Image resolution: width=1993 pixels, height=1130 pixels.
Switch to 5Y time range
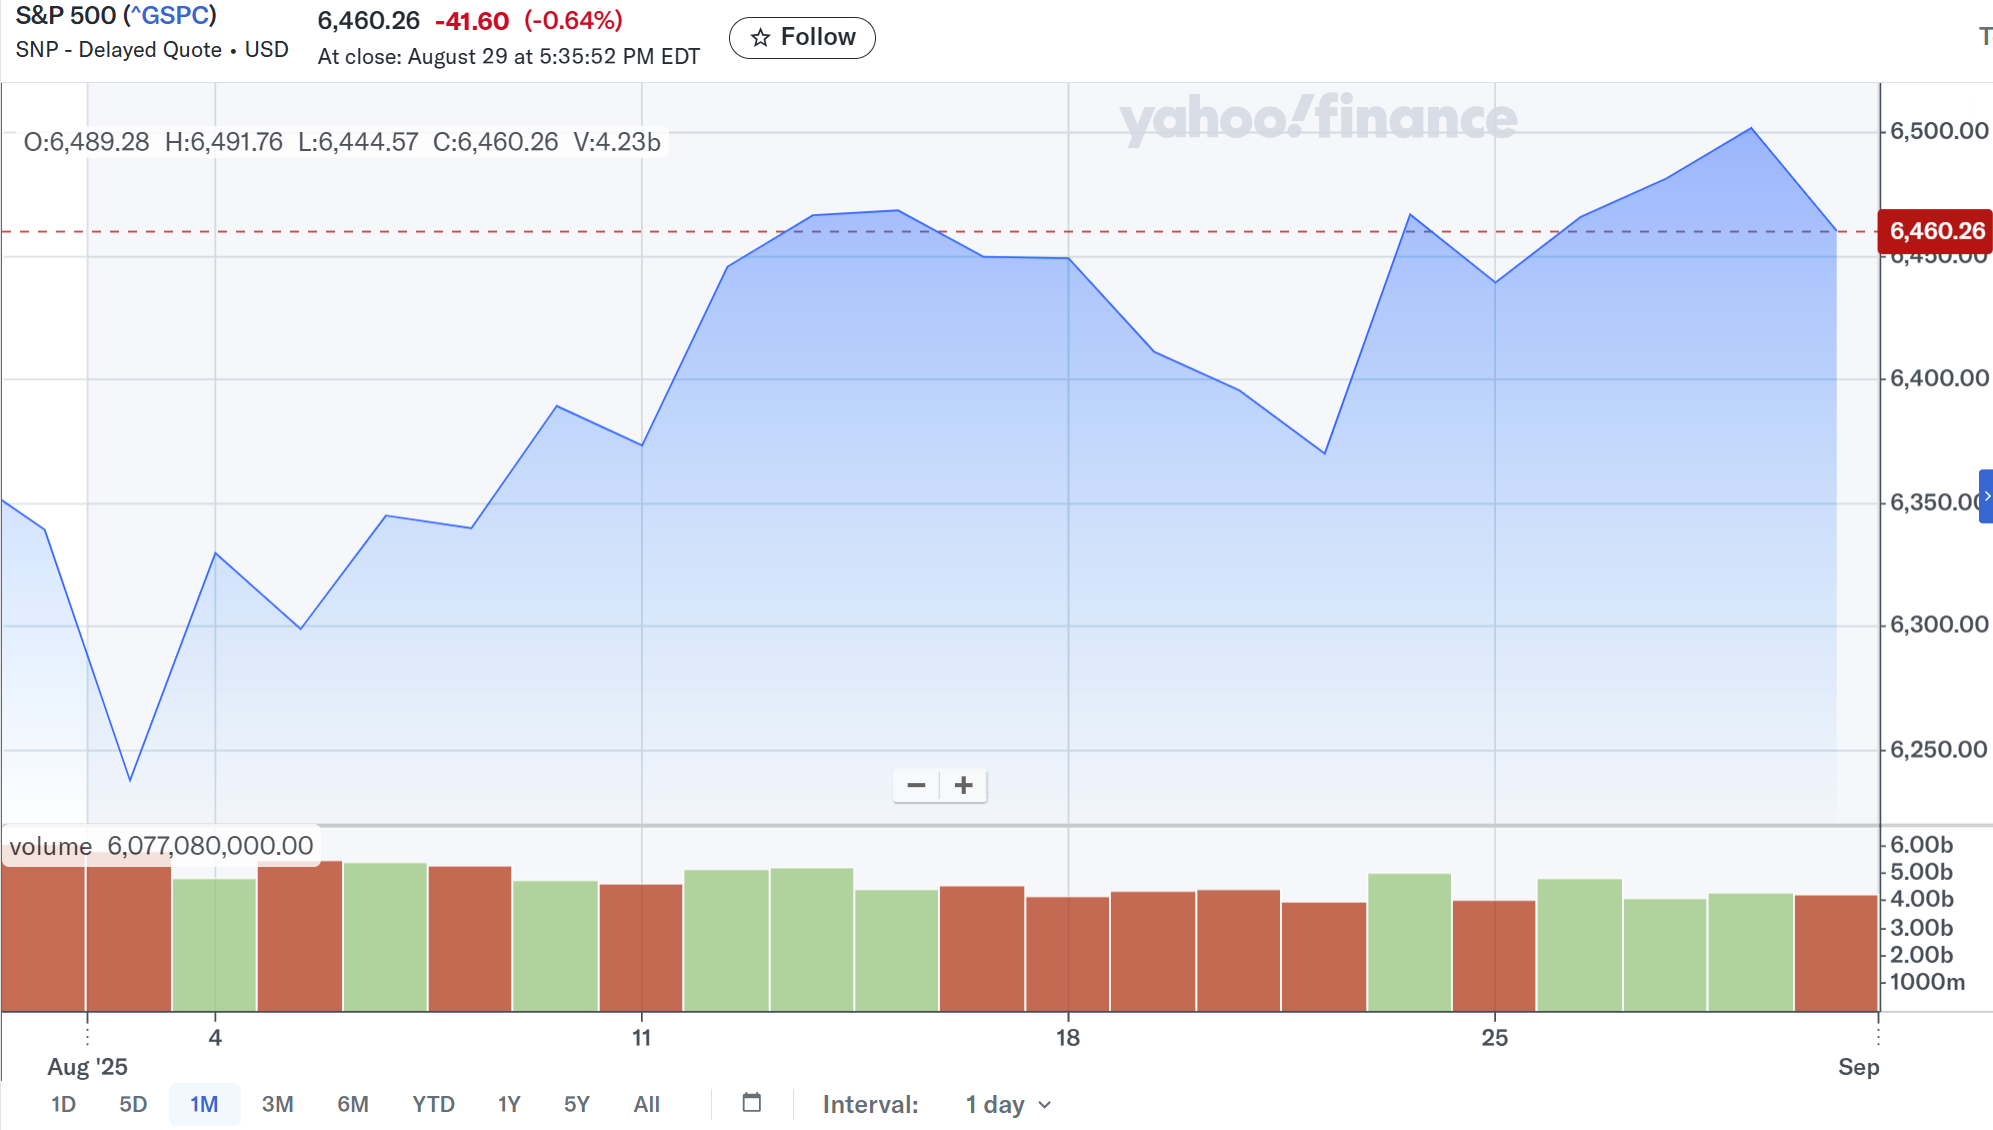[x=576, y=1105]
